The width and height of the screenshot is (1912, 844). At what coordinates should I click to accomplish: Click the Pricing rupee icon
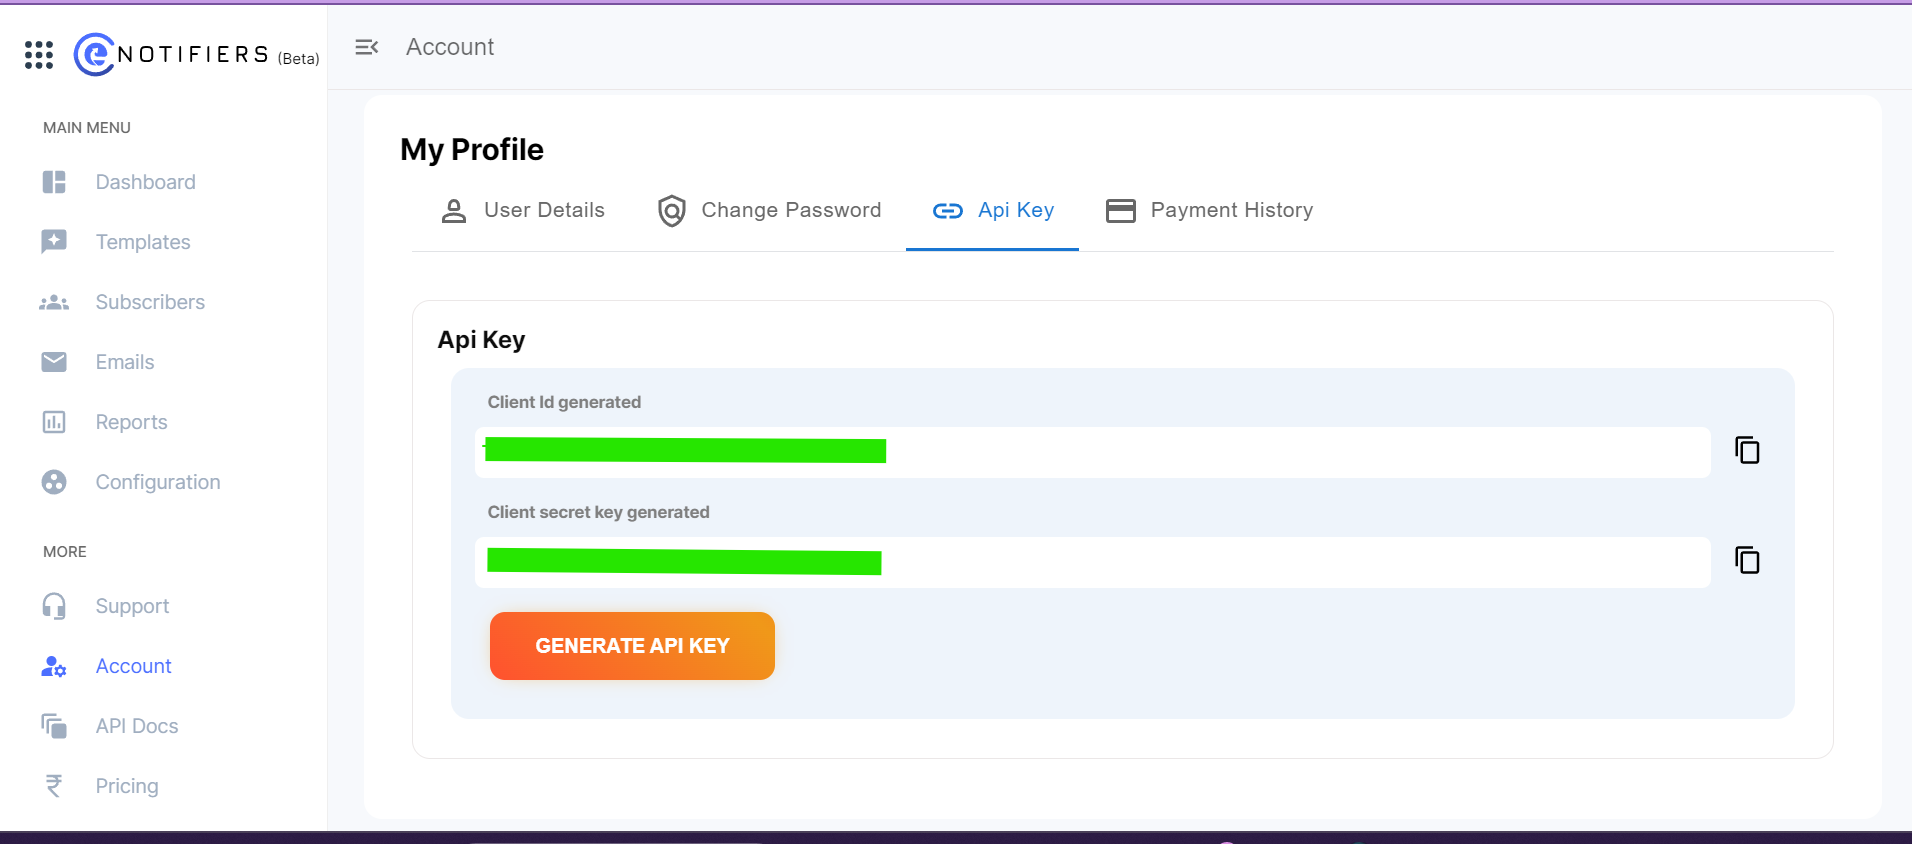54,786
